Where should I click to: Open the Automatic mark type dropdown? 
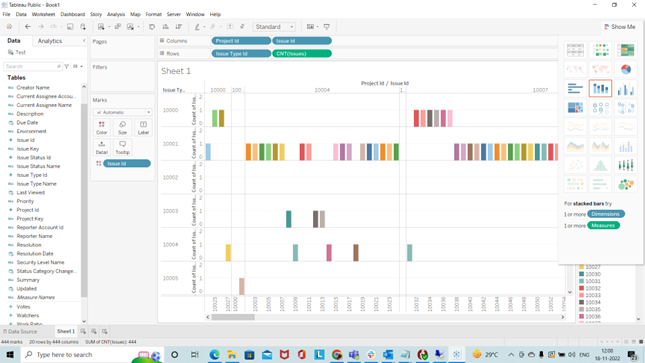[123, 112]
